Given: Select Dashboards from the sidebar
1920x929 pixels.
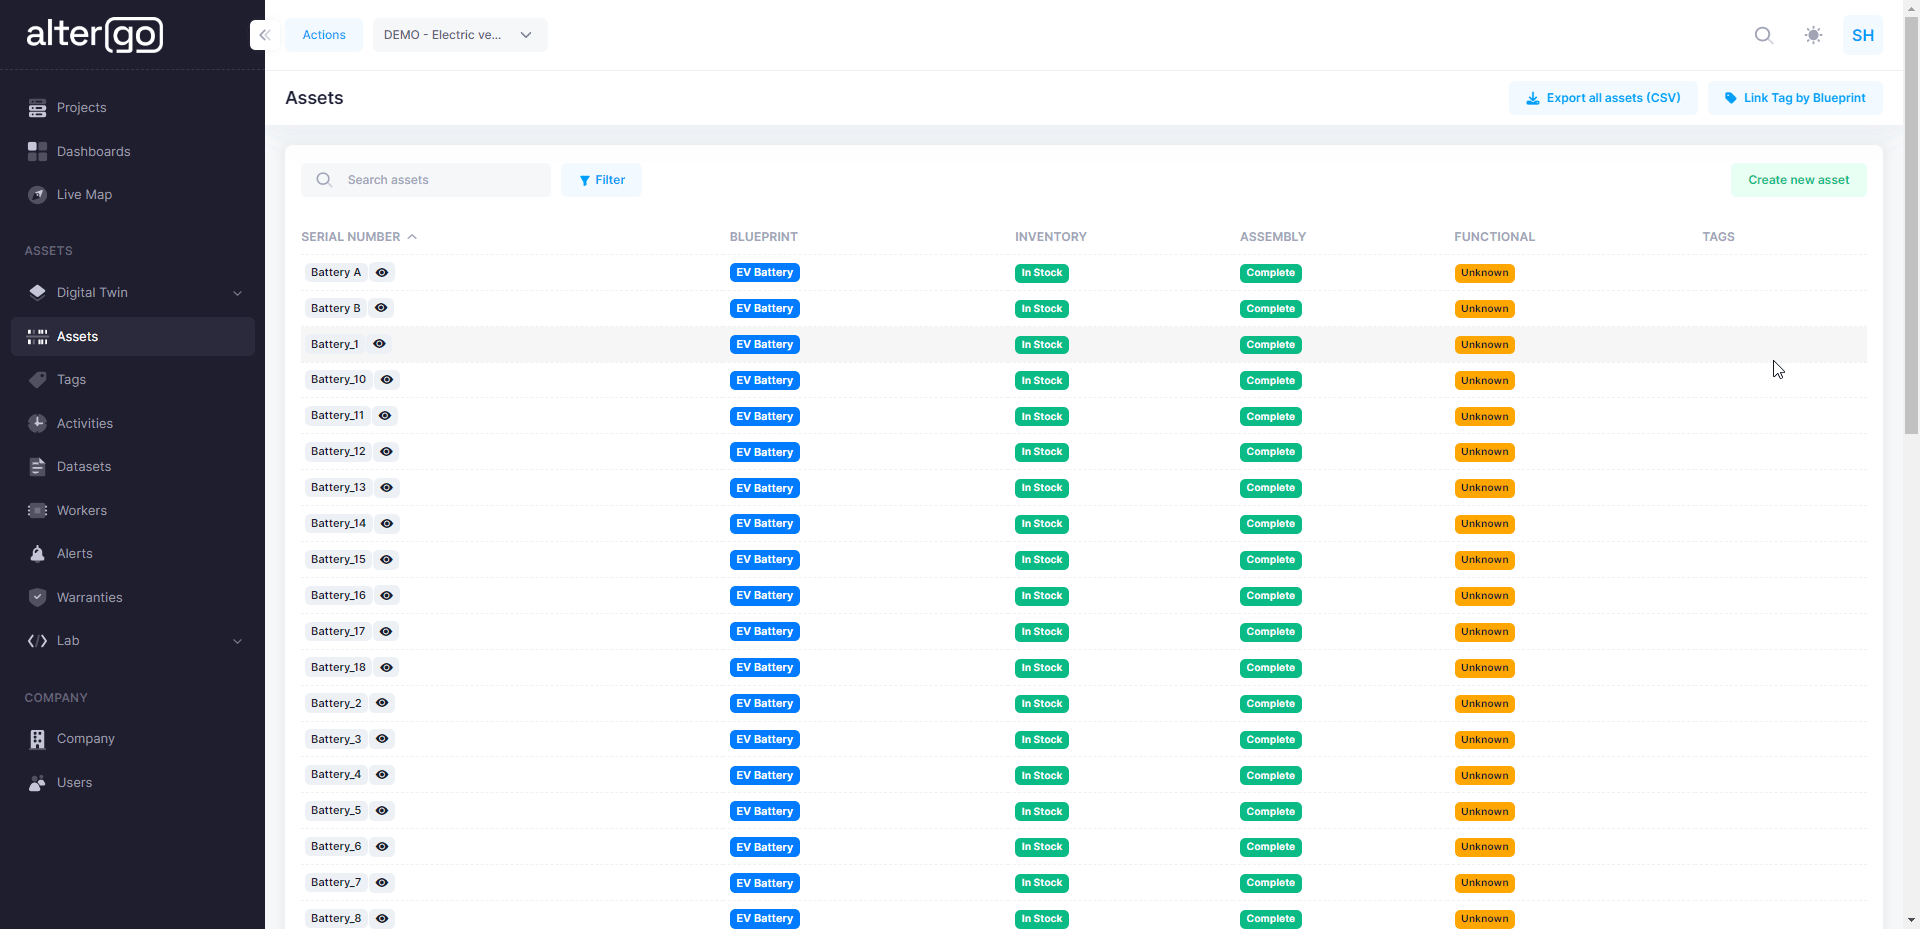Looking at the screenshot, I should pyautogui.click(x=94, y=151).
